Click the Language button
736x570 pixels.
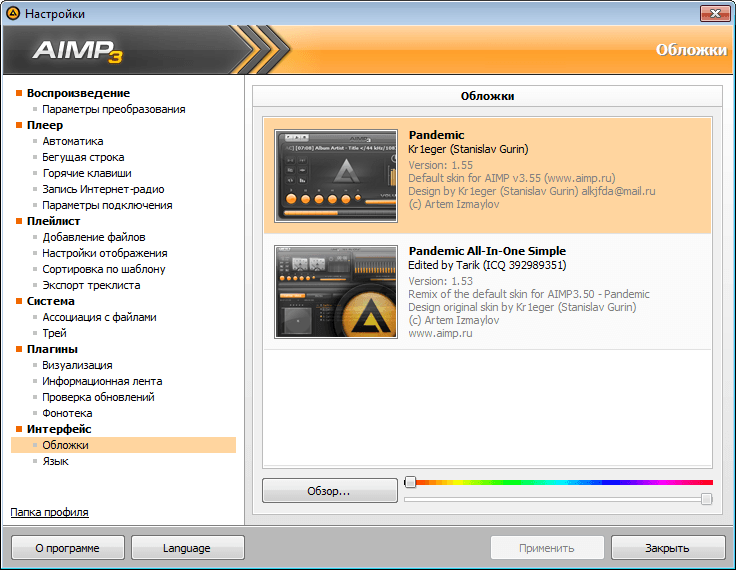187,548
